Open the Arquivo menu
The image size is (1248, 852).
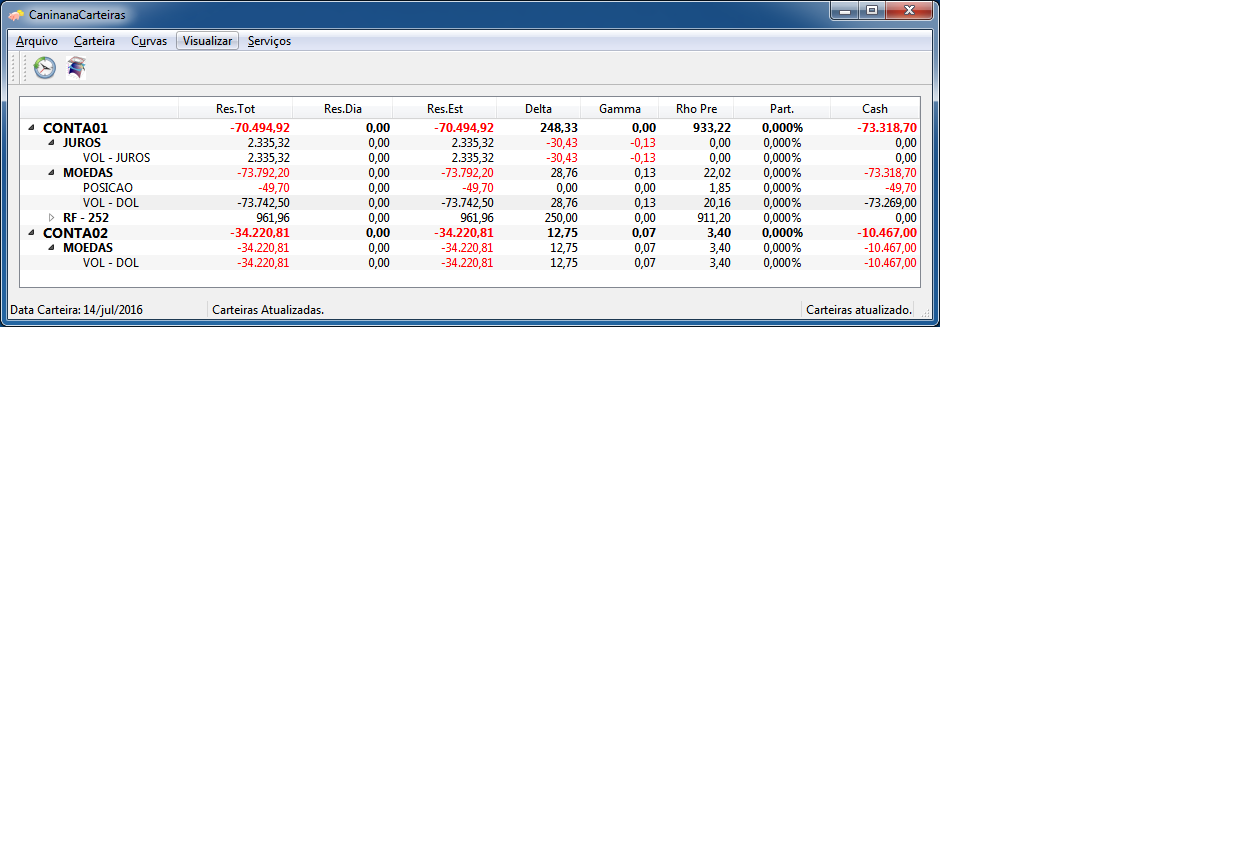37,41
